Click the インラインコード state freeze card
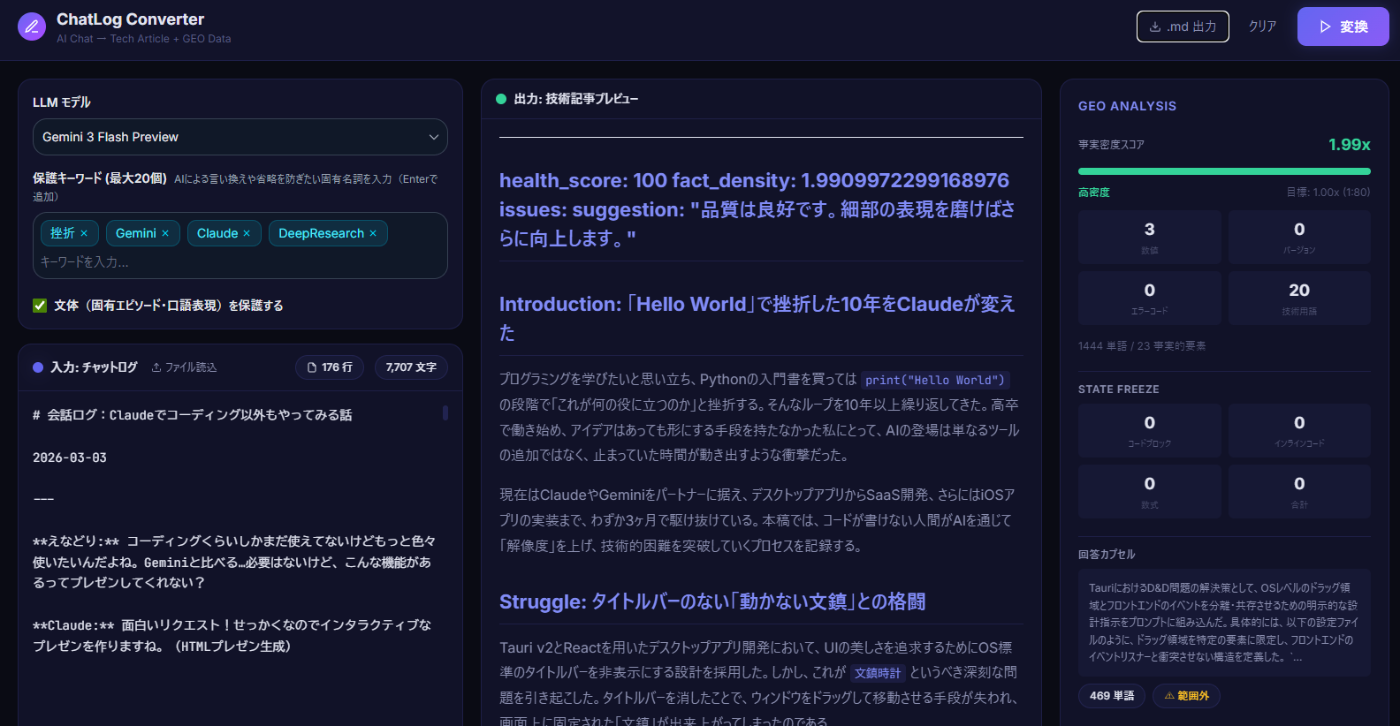The height and width of the screenshot is (726, 1400). [x=1299, y=430]
